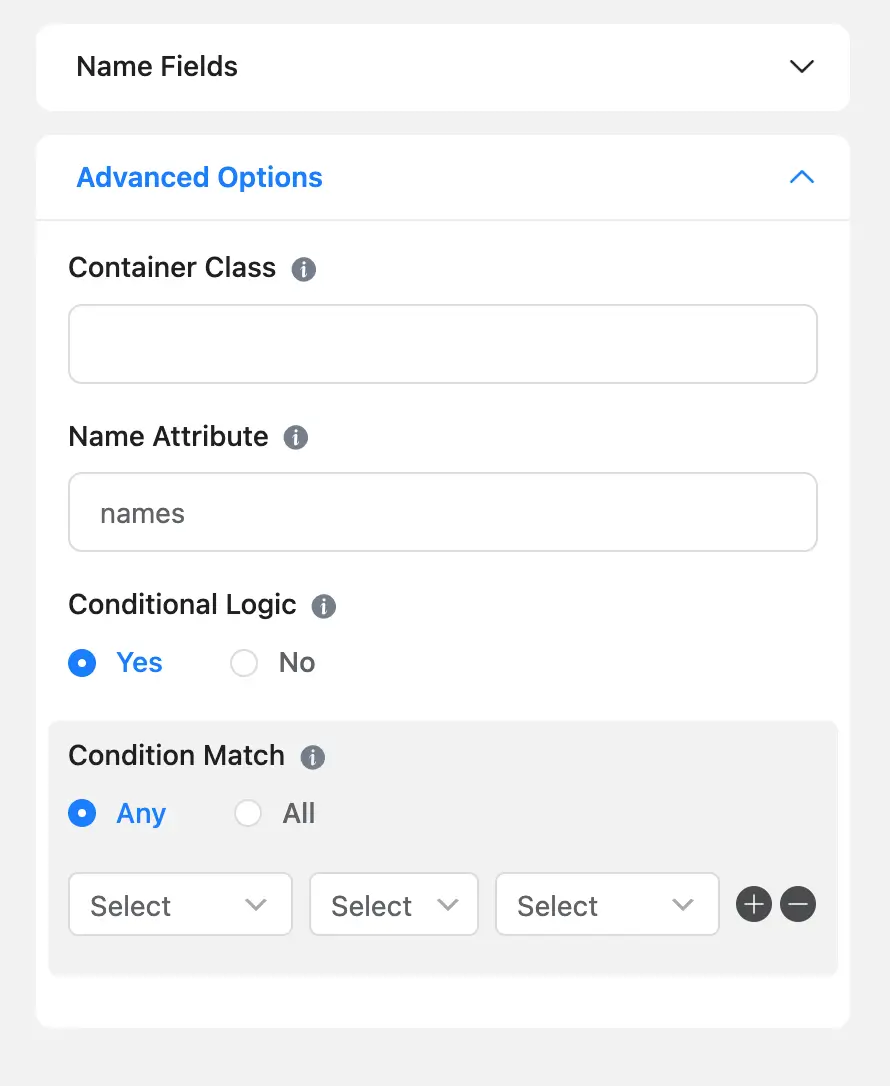
Task: Select Yes for Conditional Logic
Action: (82, 663)
